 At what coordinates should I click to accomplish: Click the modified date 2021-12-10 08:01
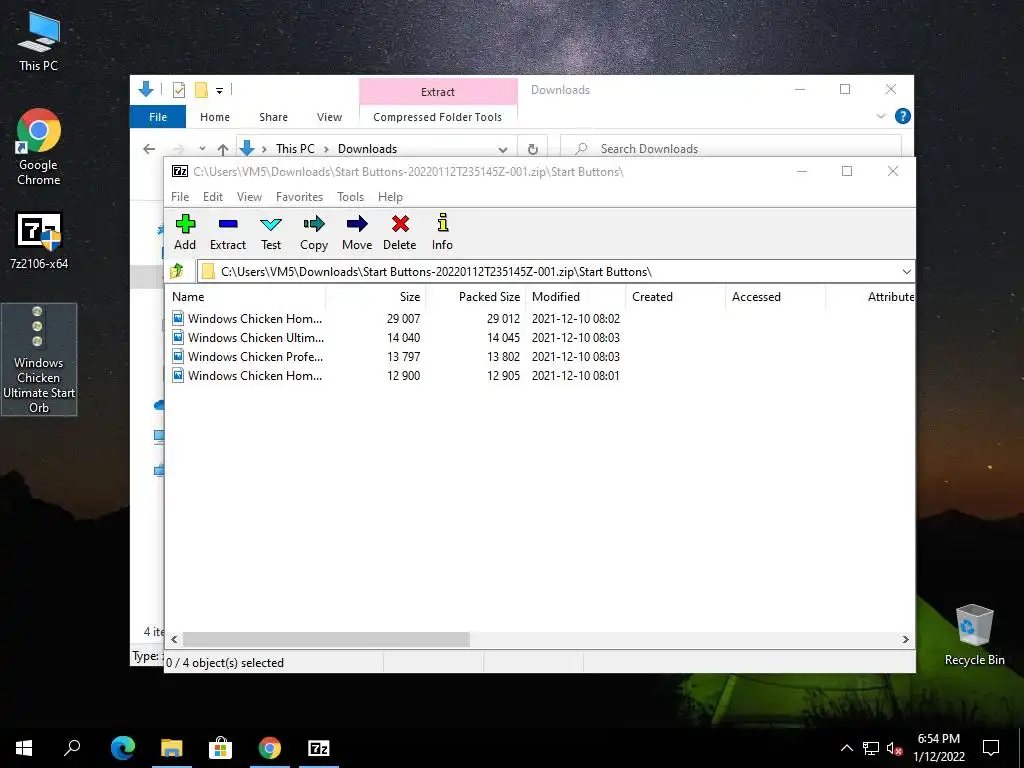pos(575,376)
